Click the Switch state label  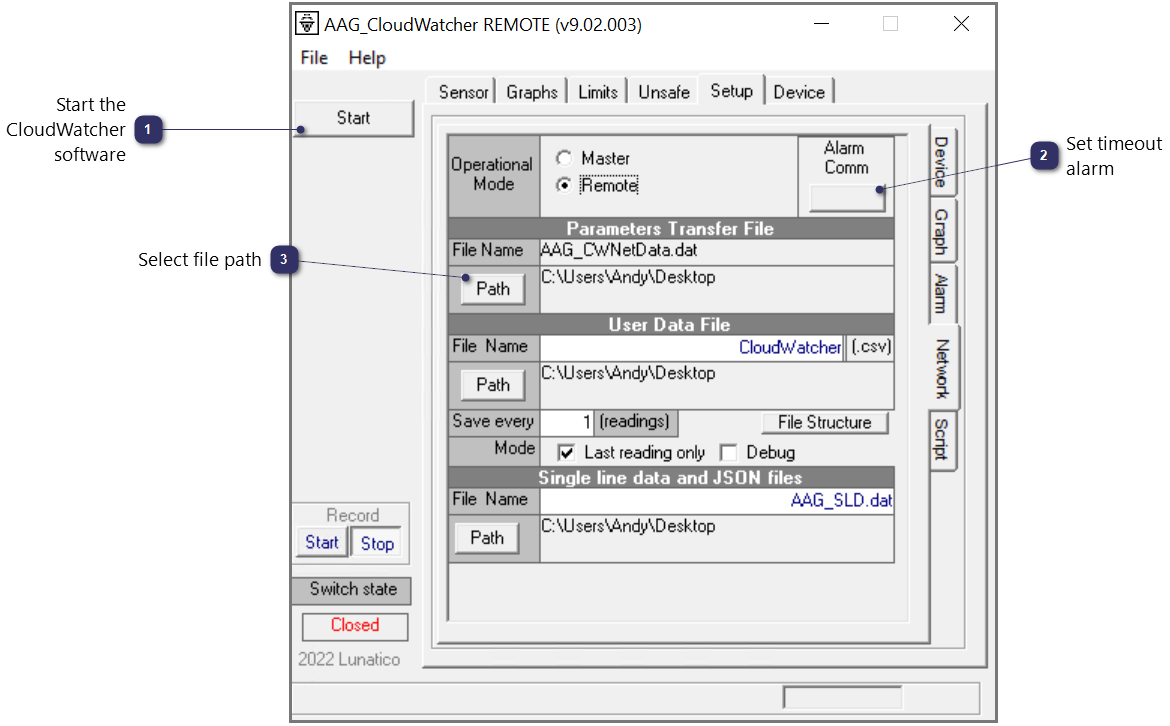[x=352, y=589]
